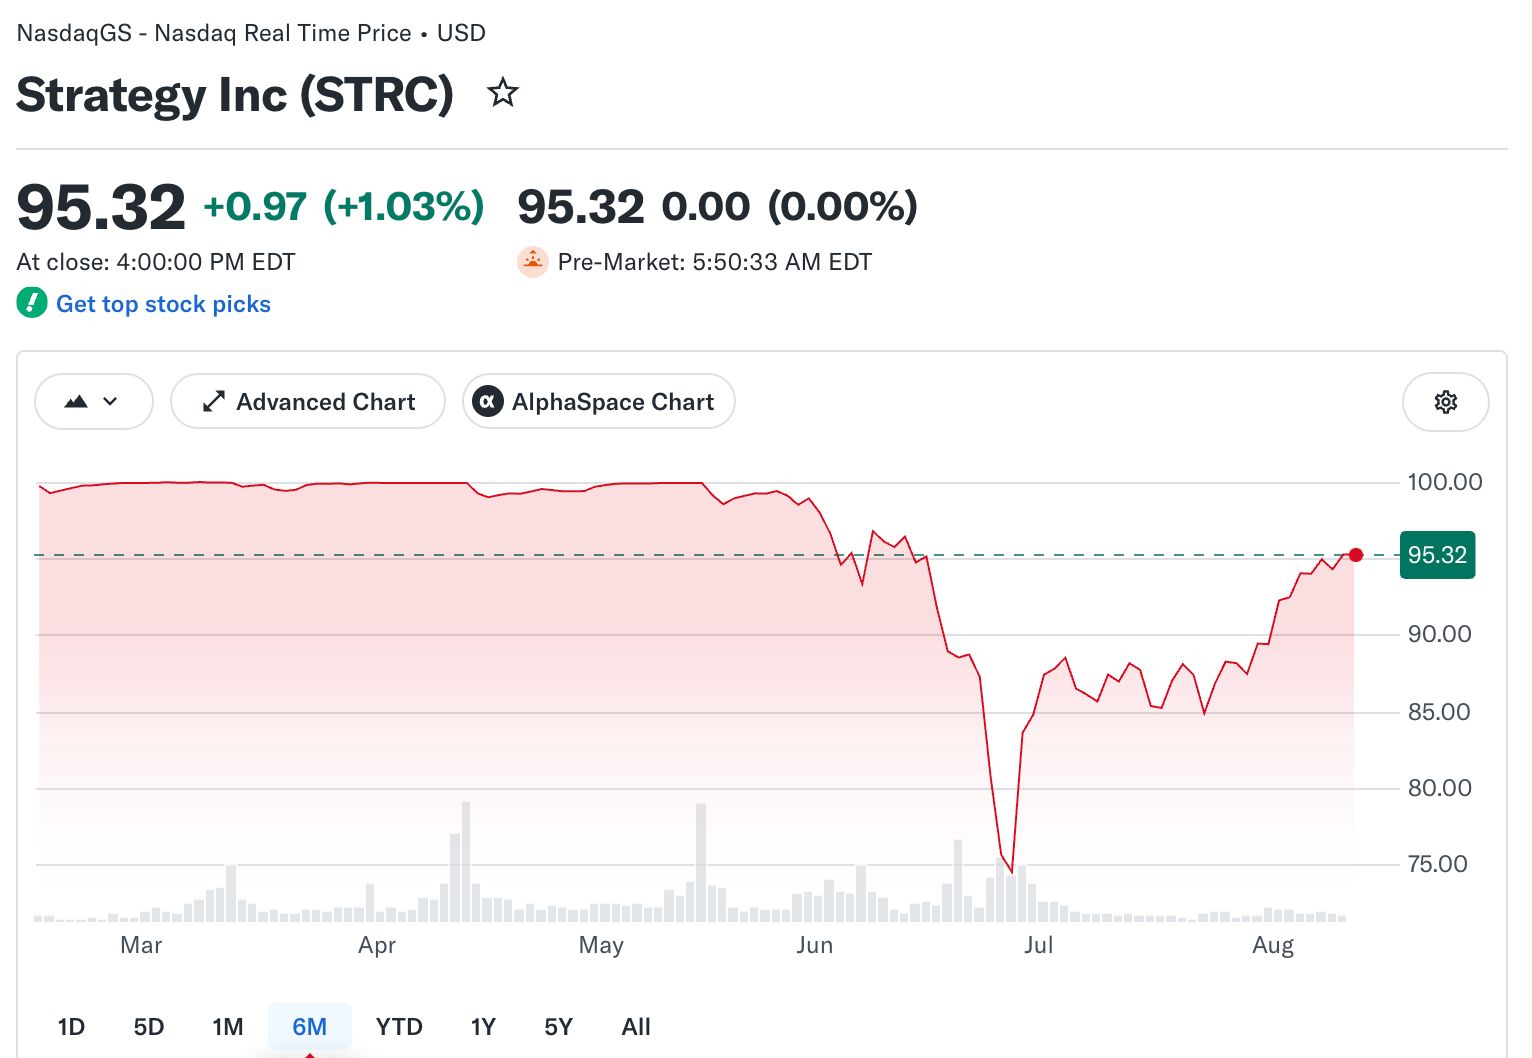Select the 1D time range
The image size is (1532, 1058).
point(71,1027)
